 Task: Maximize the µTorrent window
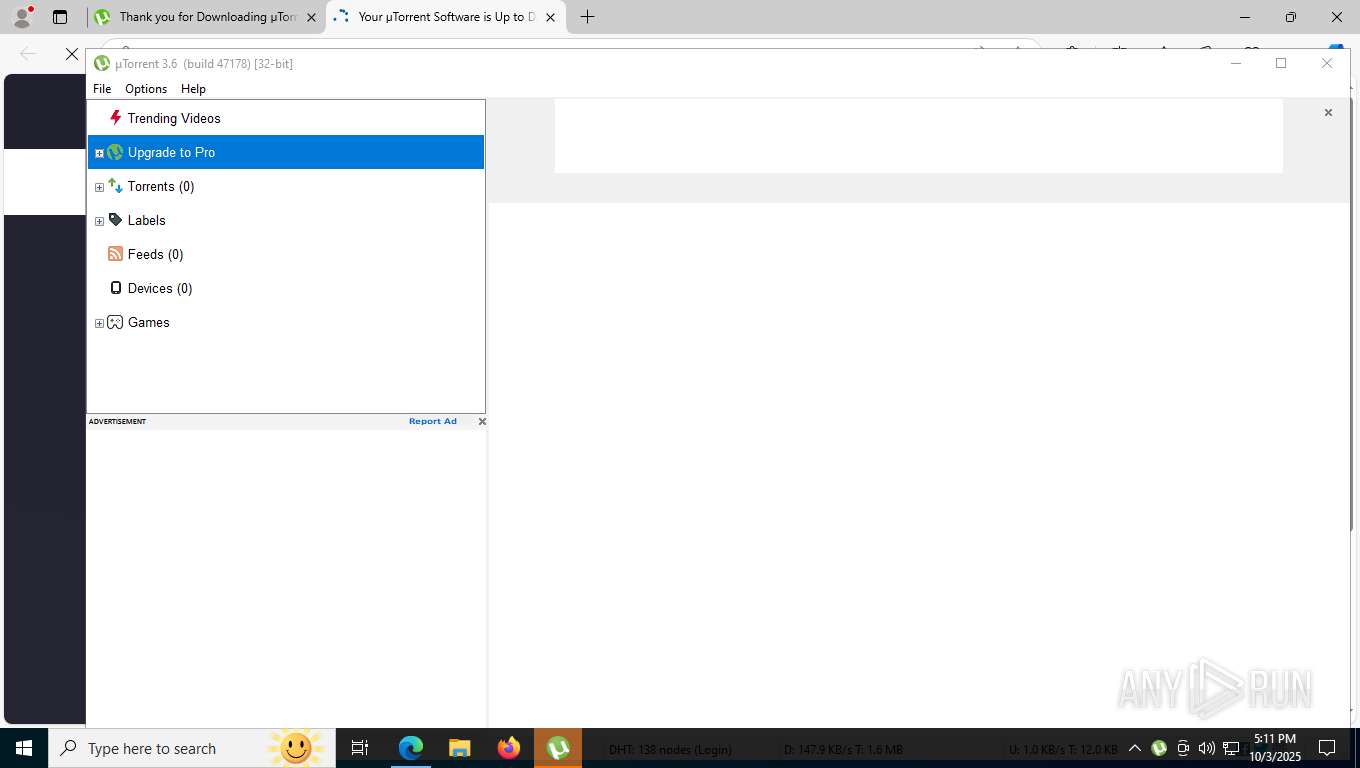coord(1281,63)
